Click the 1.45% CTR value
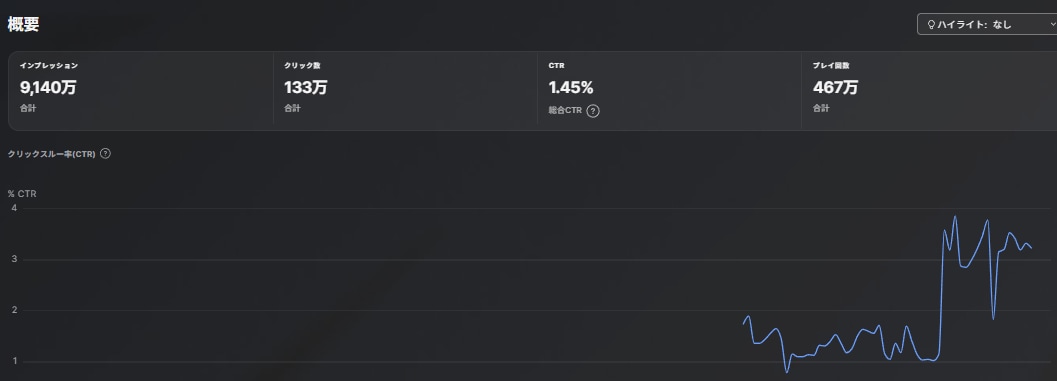Image resolution: width=1057 pixels, height=381 pixels. [x=570, y=87]
